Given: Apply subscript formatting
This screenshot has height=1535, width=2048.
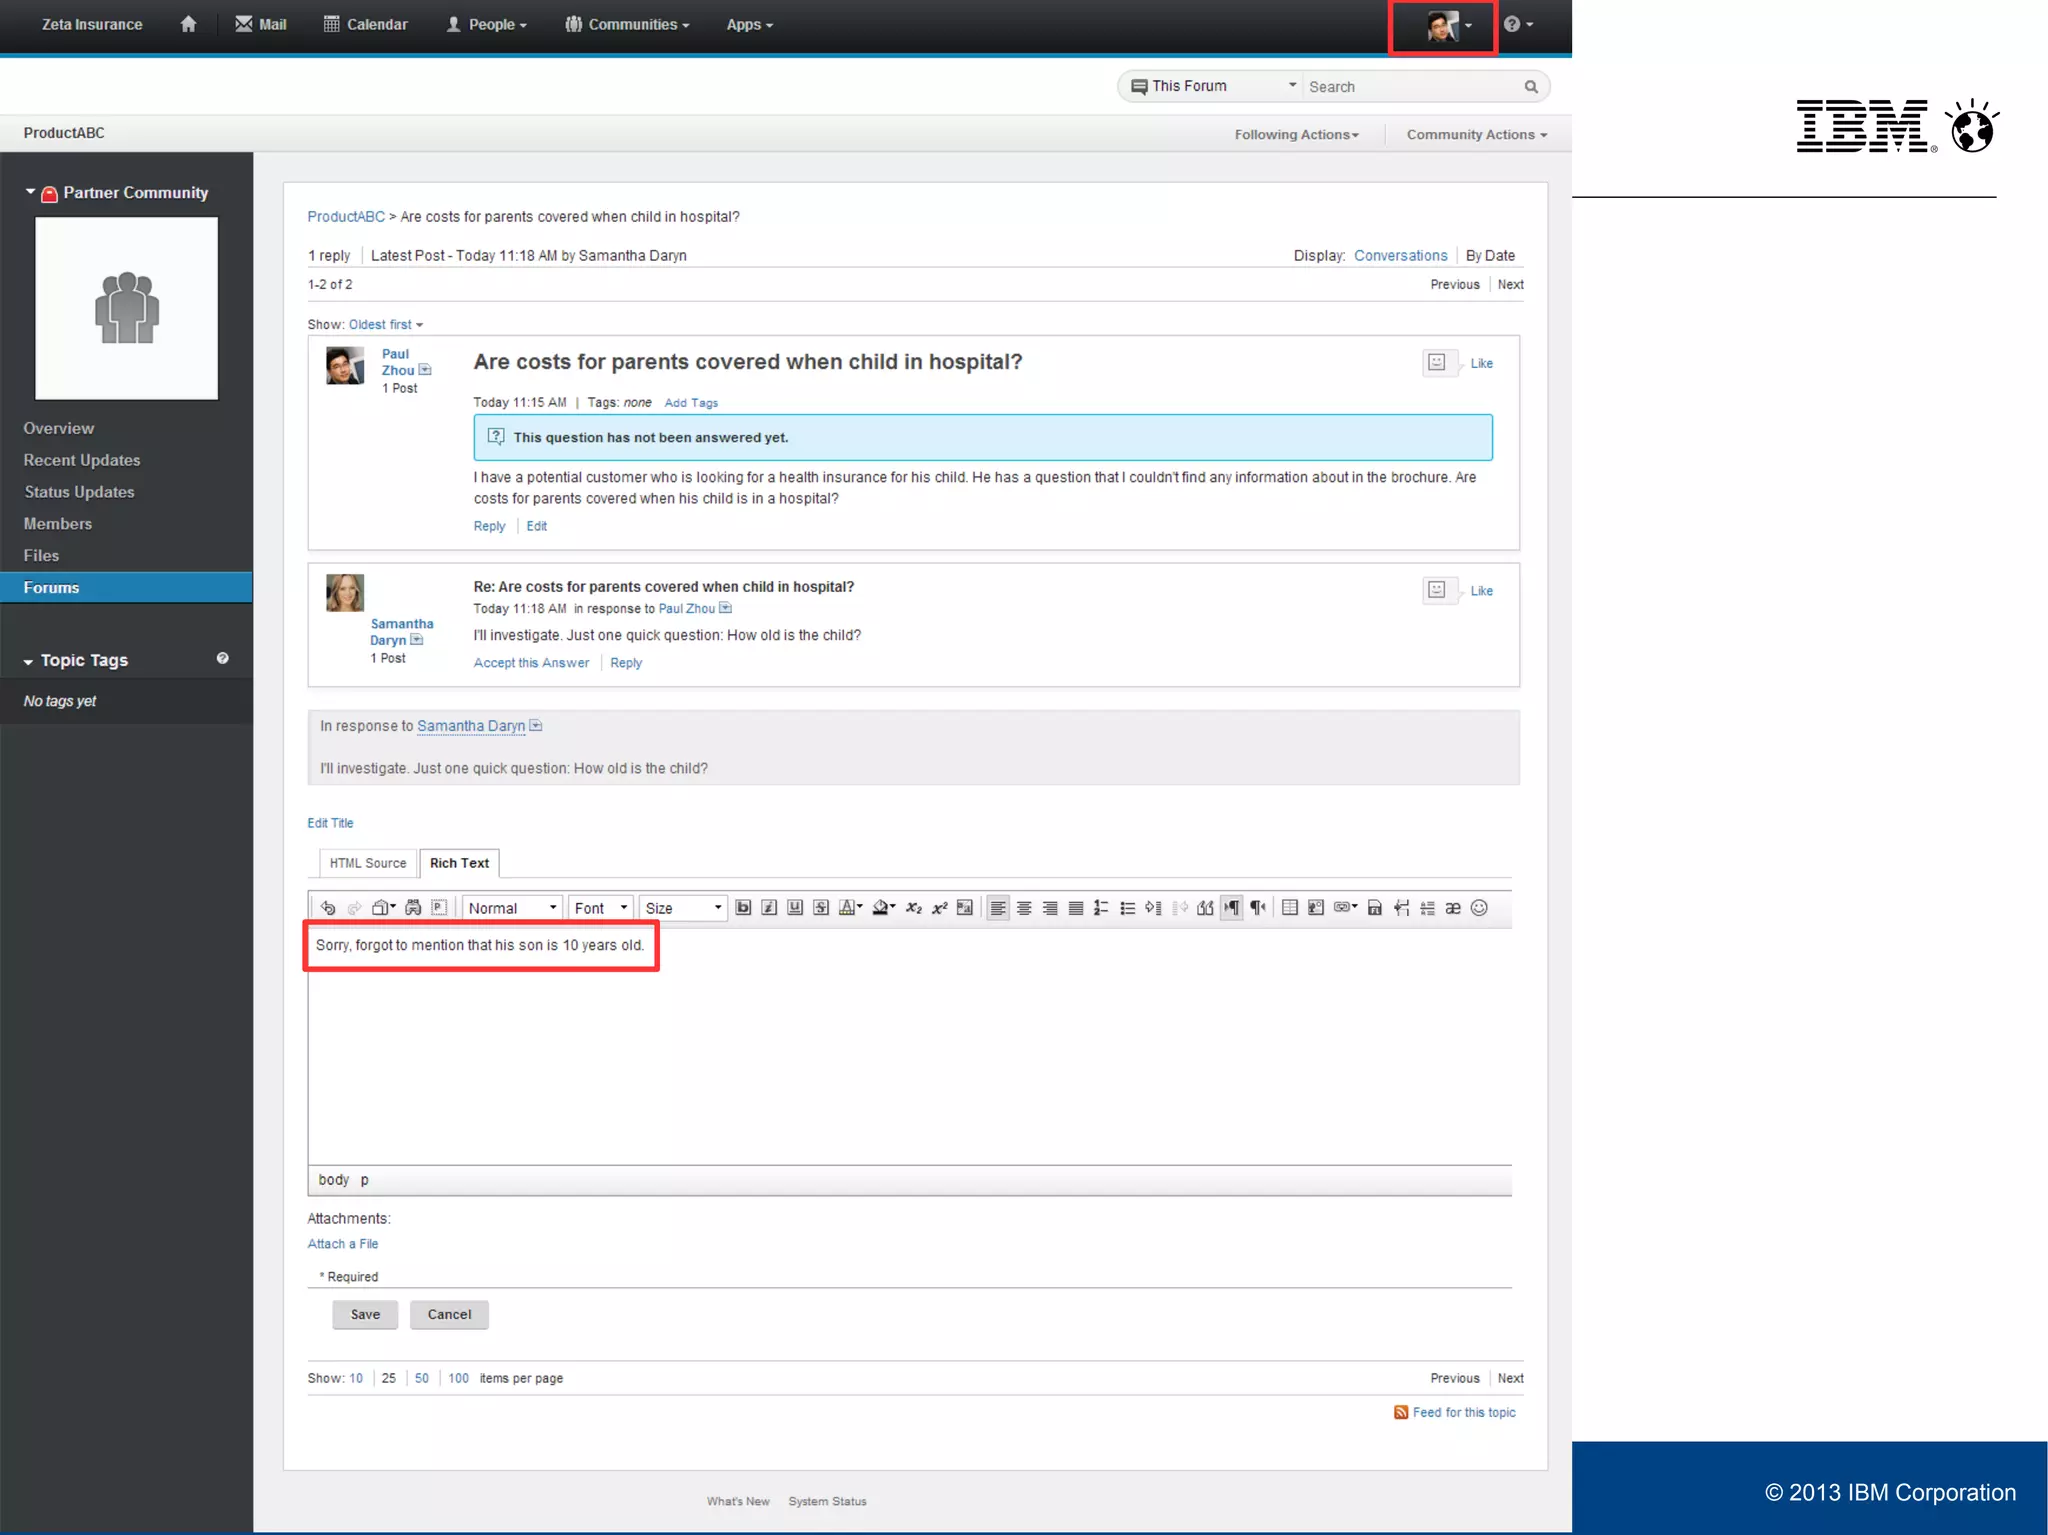Looking at the screenshot, I should [x=913, y=908].
